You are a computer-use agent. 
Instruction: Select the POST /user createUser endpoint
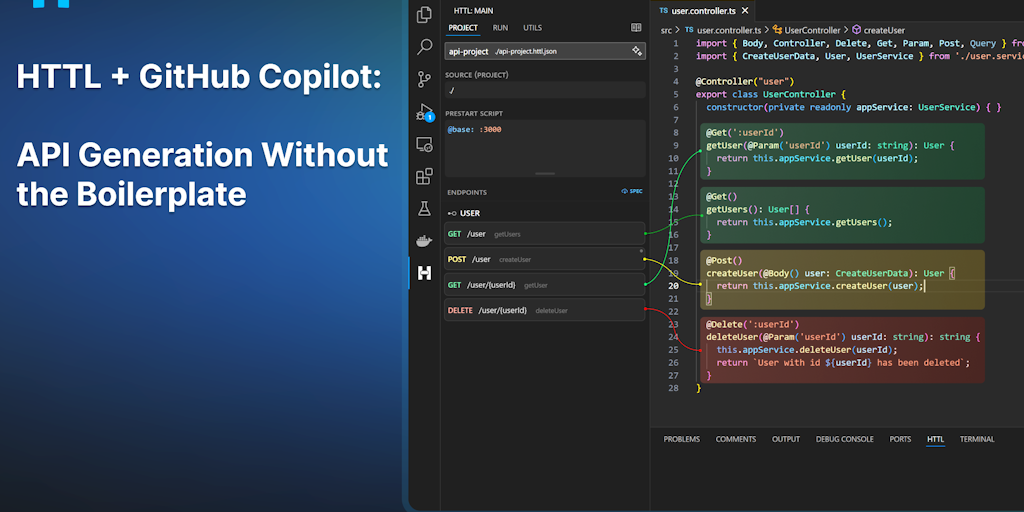pos(545,259)
